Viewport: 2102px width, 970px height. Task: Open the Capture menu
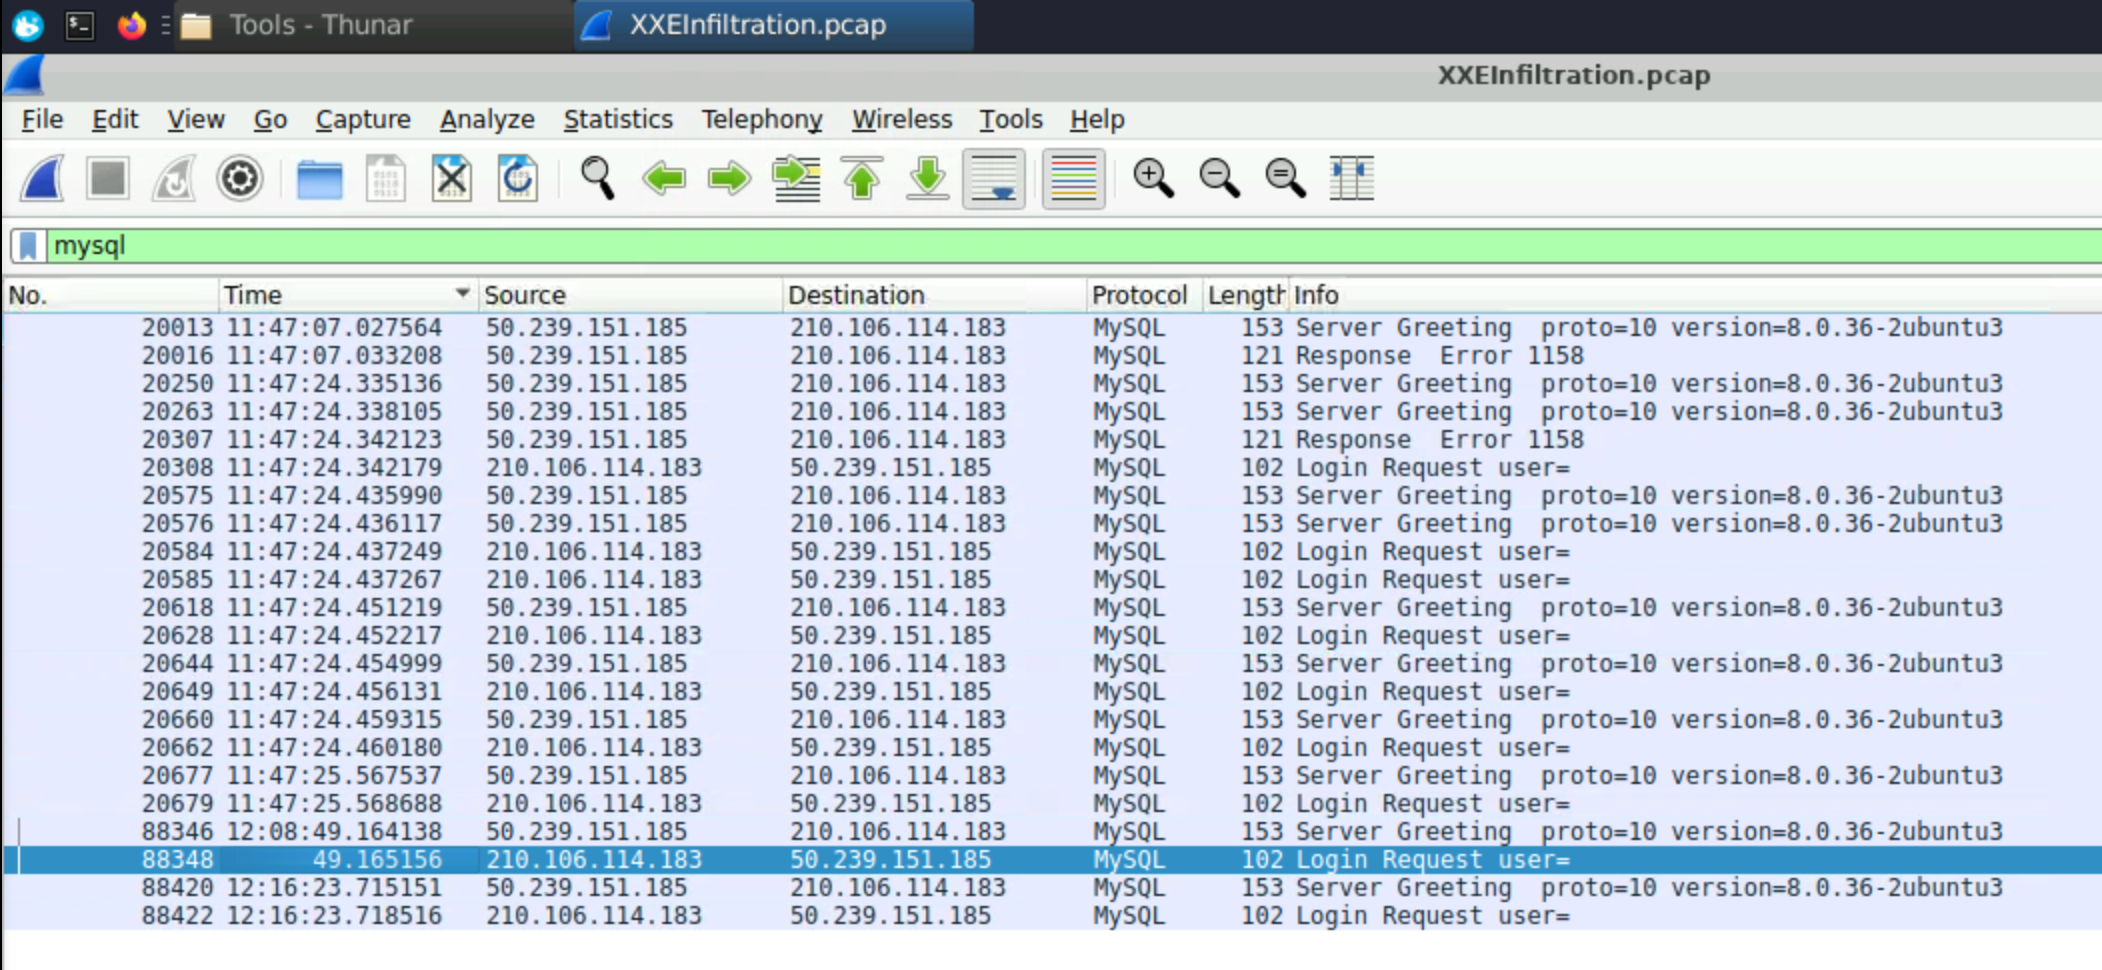[363, 120]
